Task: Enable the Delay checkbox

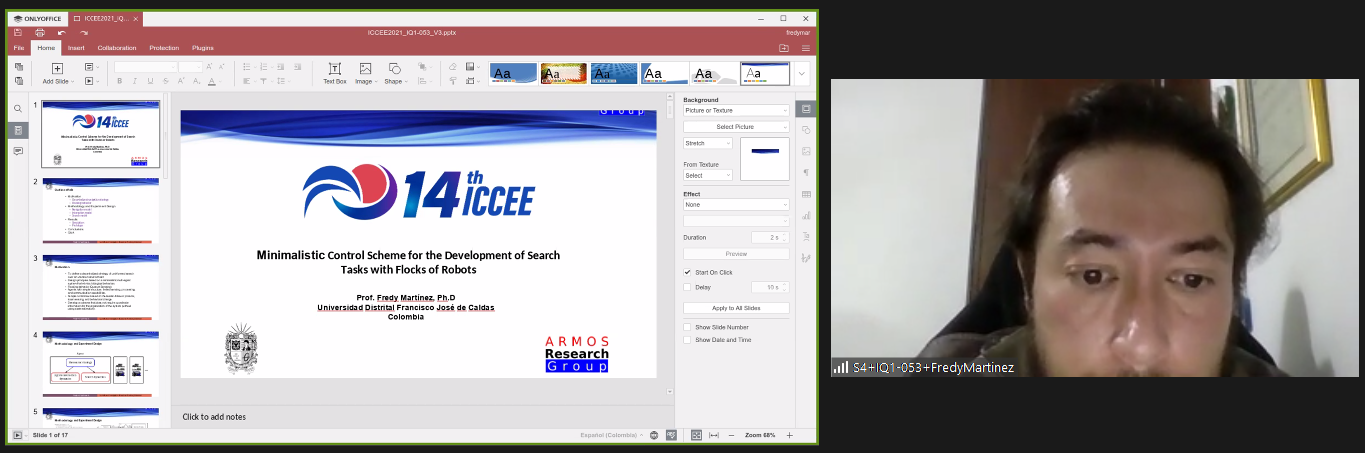Action: pyautogui.click(x=687, y=287)
